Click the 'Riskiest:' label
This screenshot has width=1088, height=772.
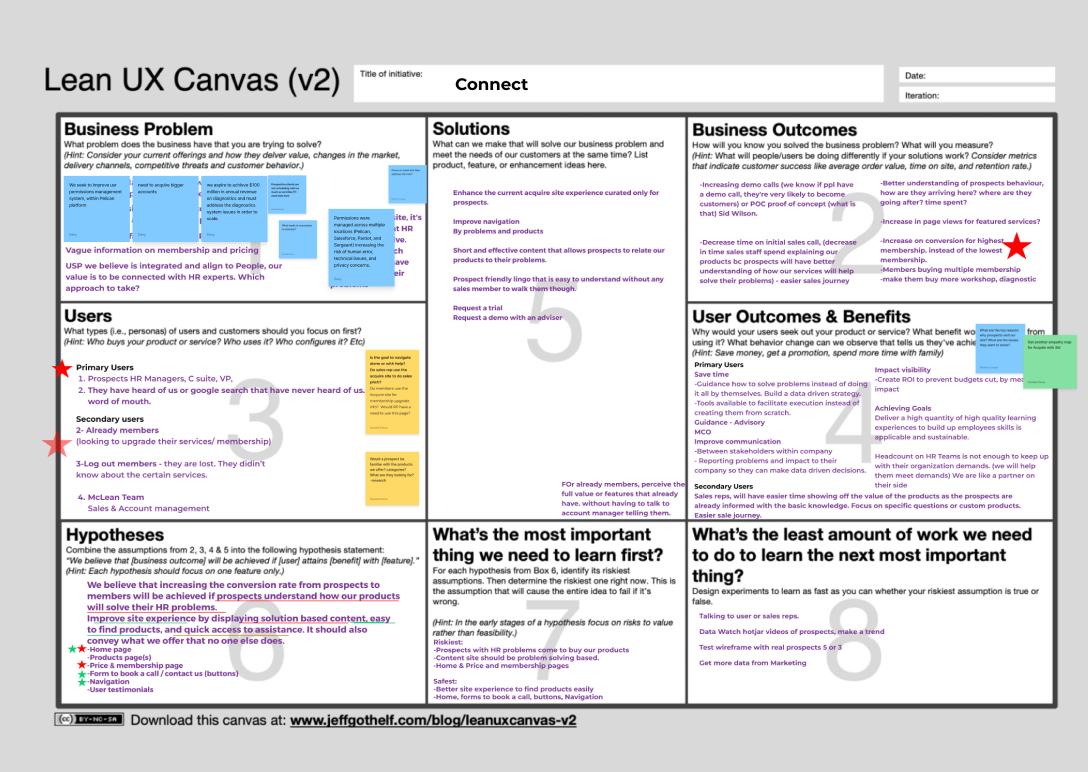point(448,642)
